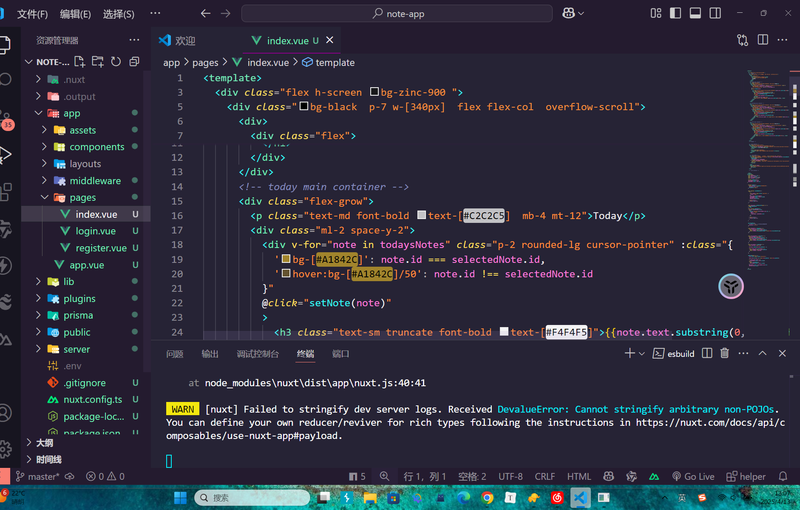Change language mode via HTML status item
This screenshot has width=800, height=510.
point(579,476)
